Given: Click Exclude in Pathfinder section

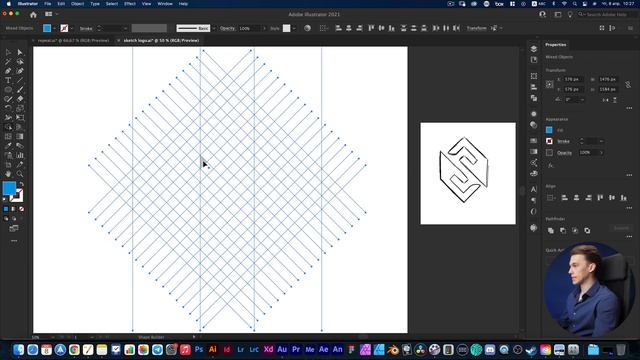Looking at the screenshot, I should (587, 231).
